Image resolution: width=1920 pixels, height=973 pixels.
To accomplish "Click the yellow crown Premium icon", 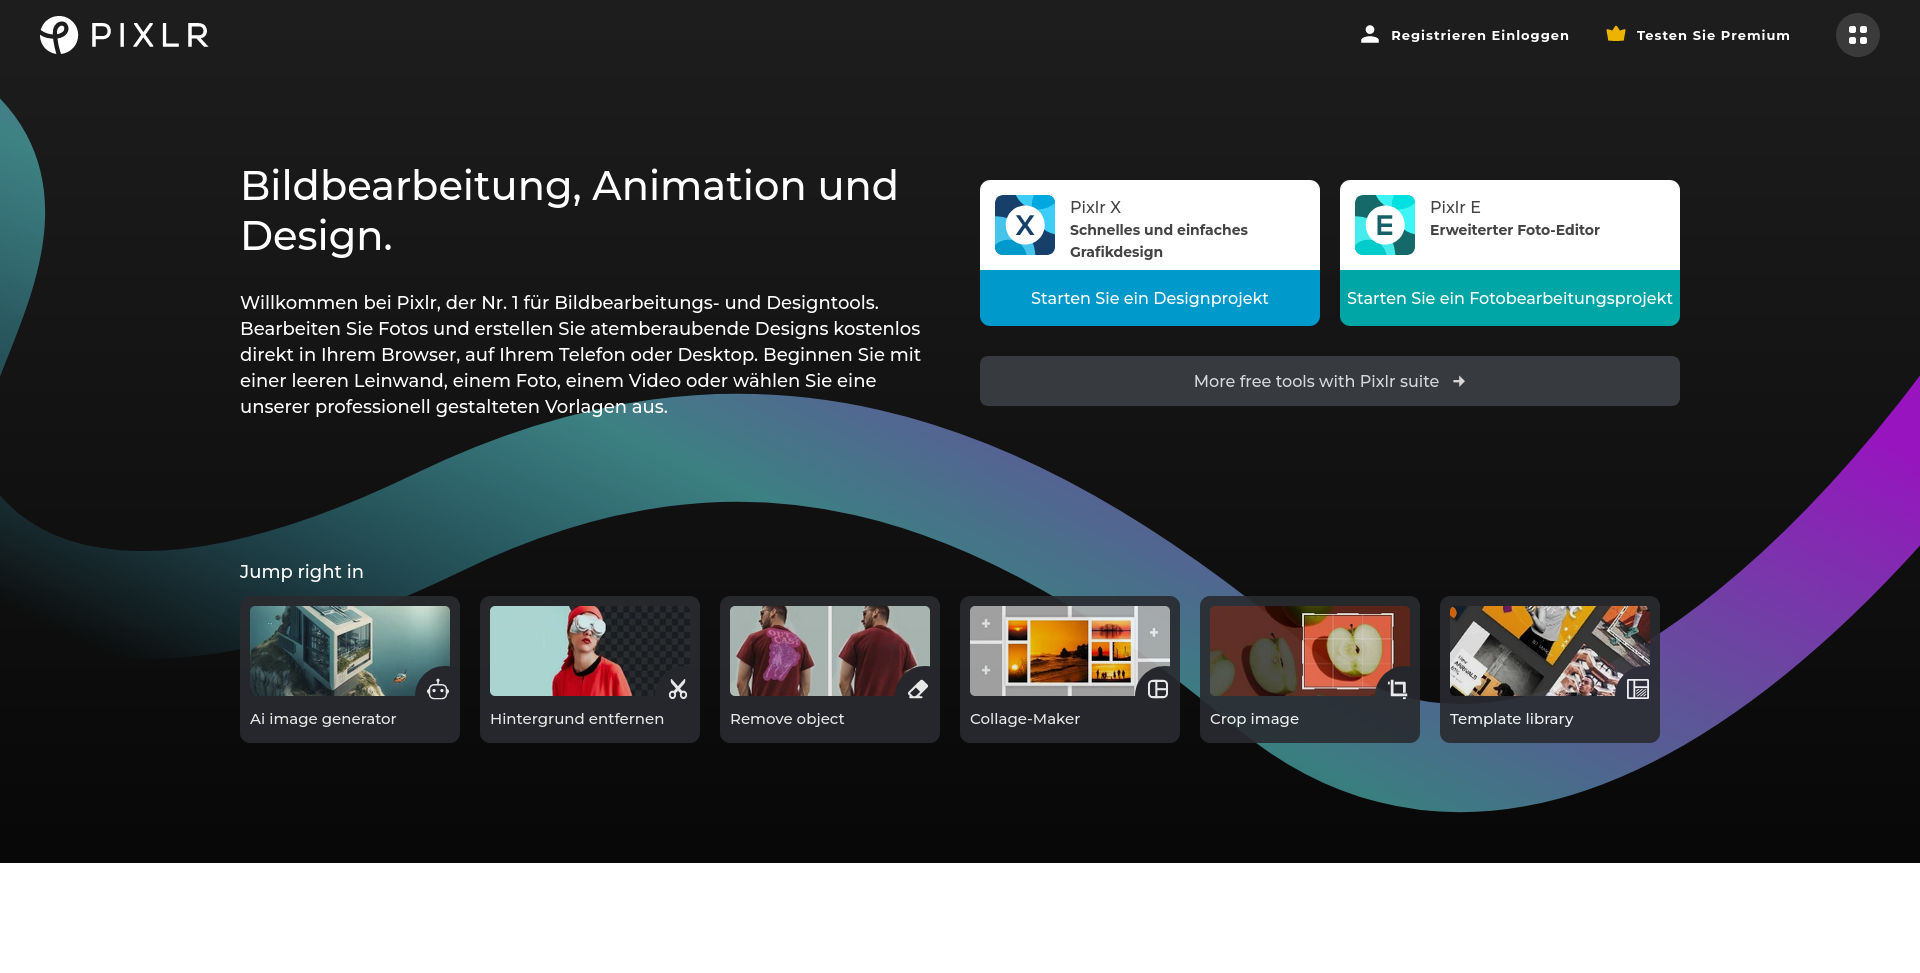I will coord(1615,34).
